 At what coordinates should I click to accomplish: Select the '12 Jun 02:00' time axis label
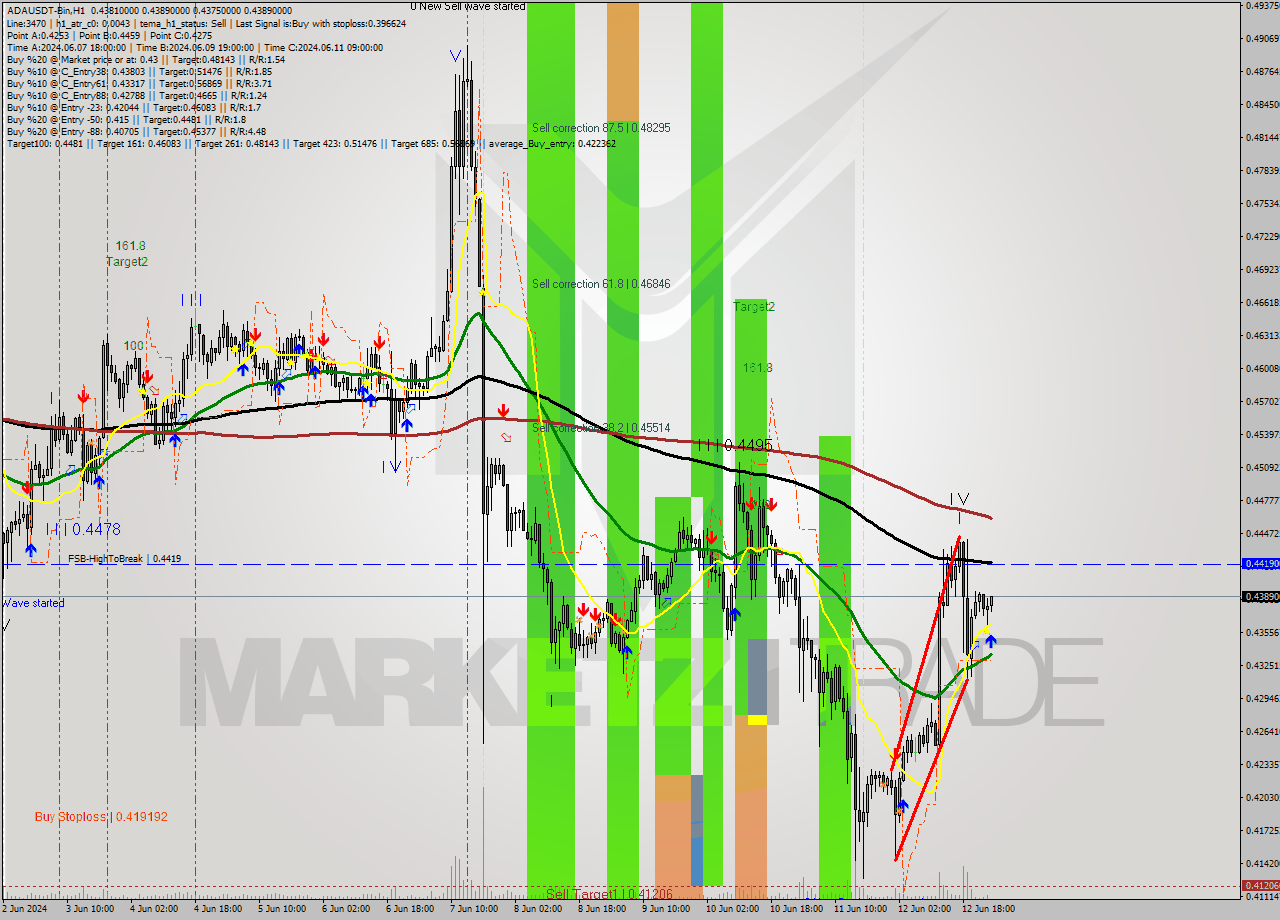(924, 909)
